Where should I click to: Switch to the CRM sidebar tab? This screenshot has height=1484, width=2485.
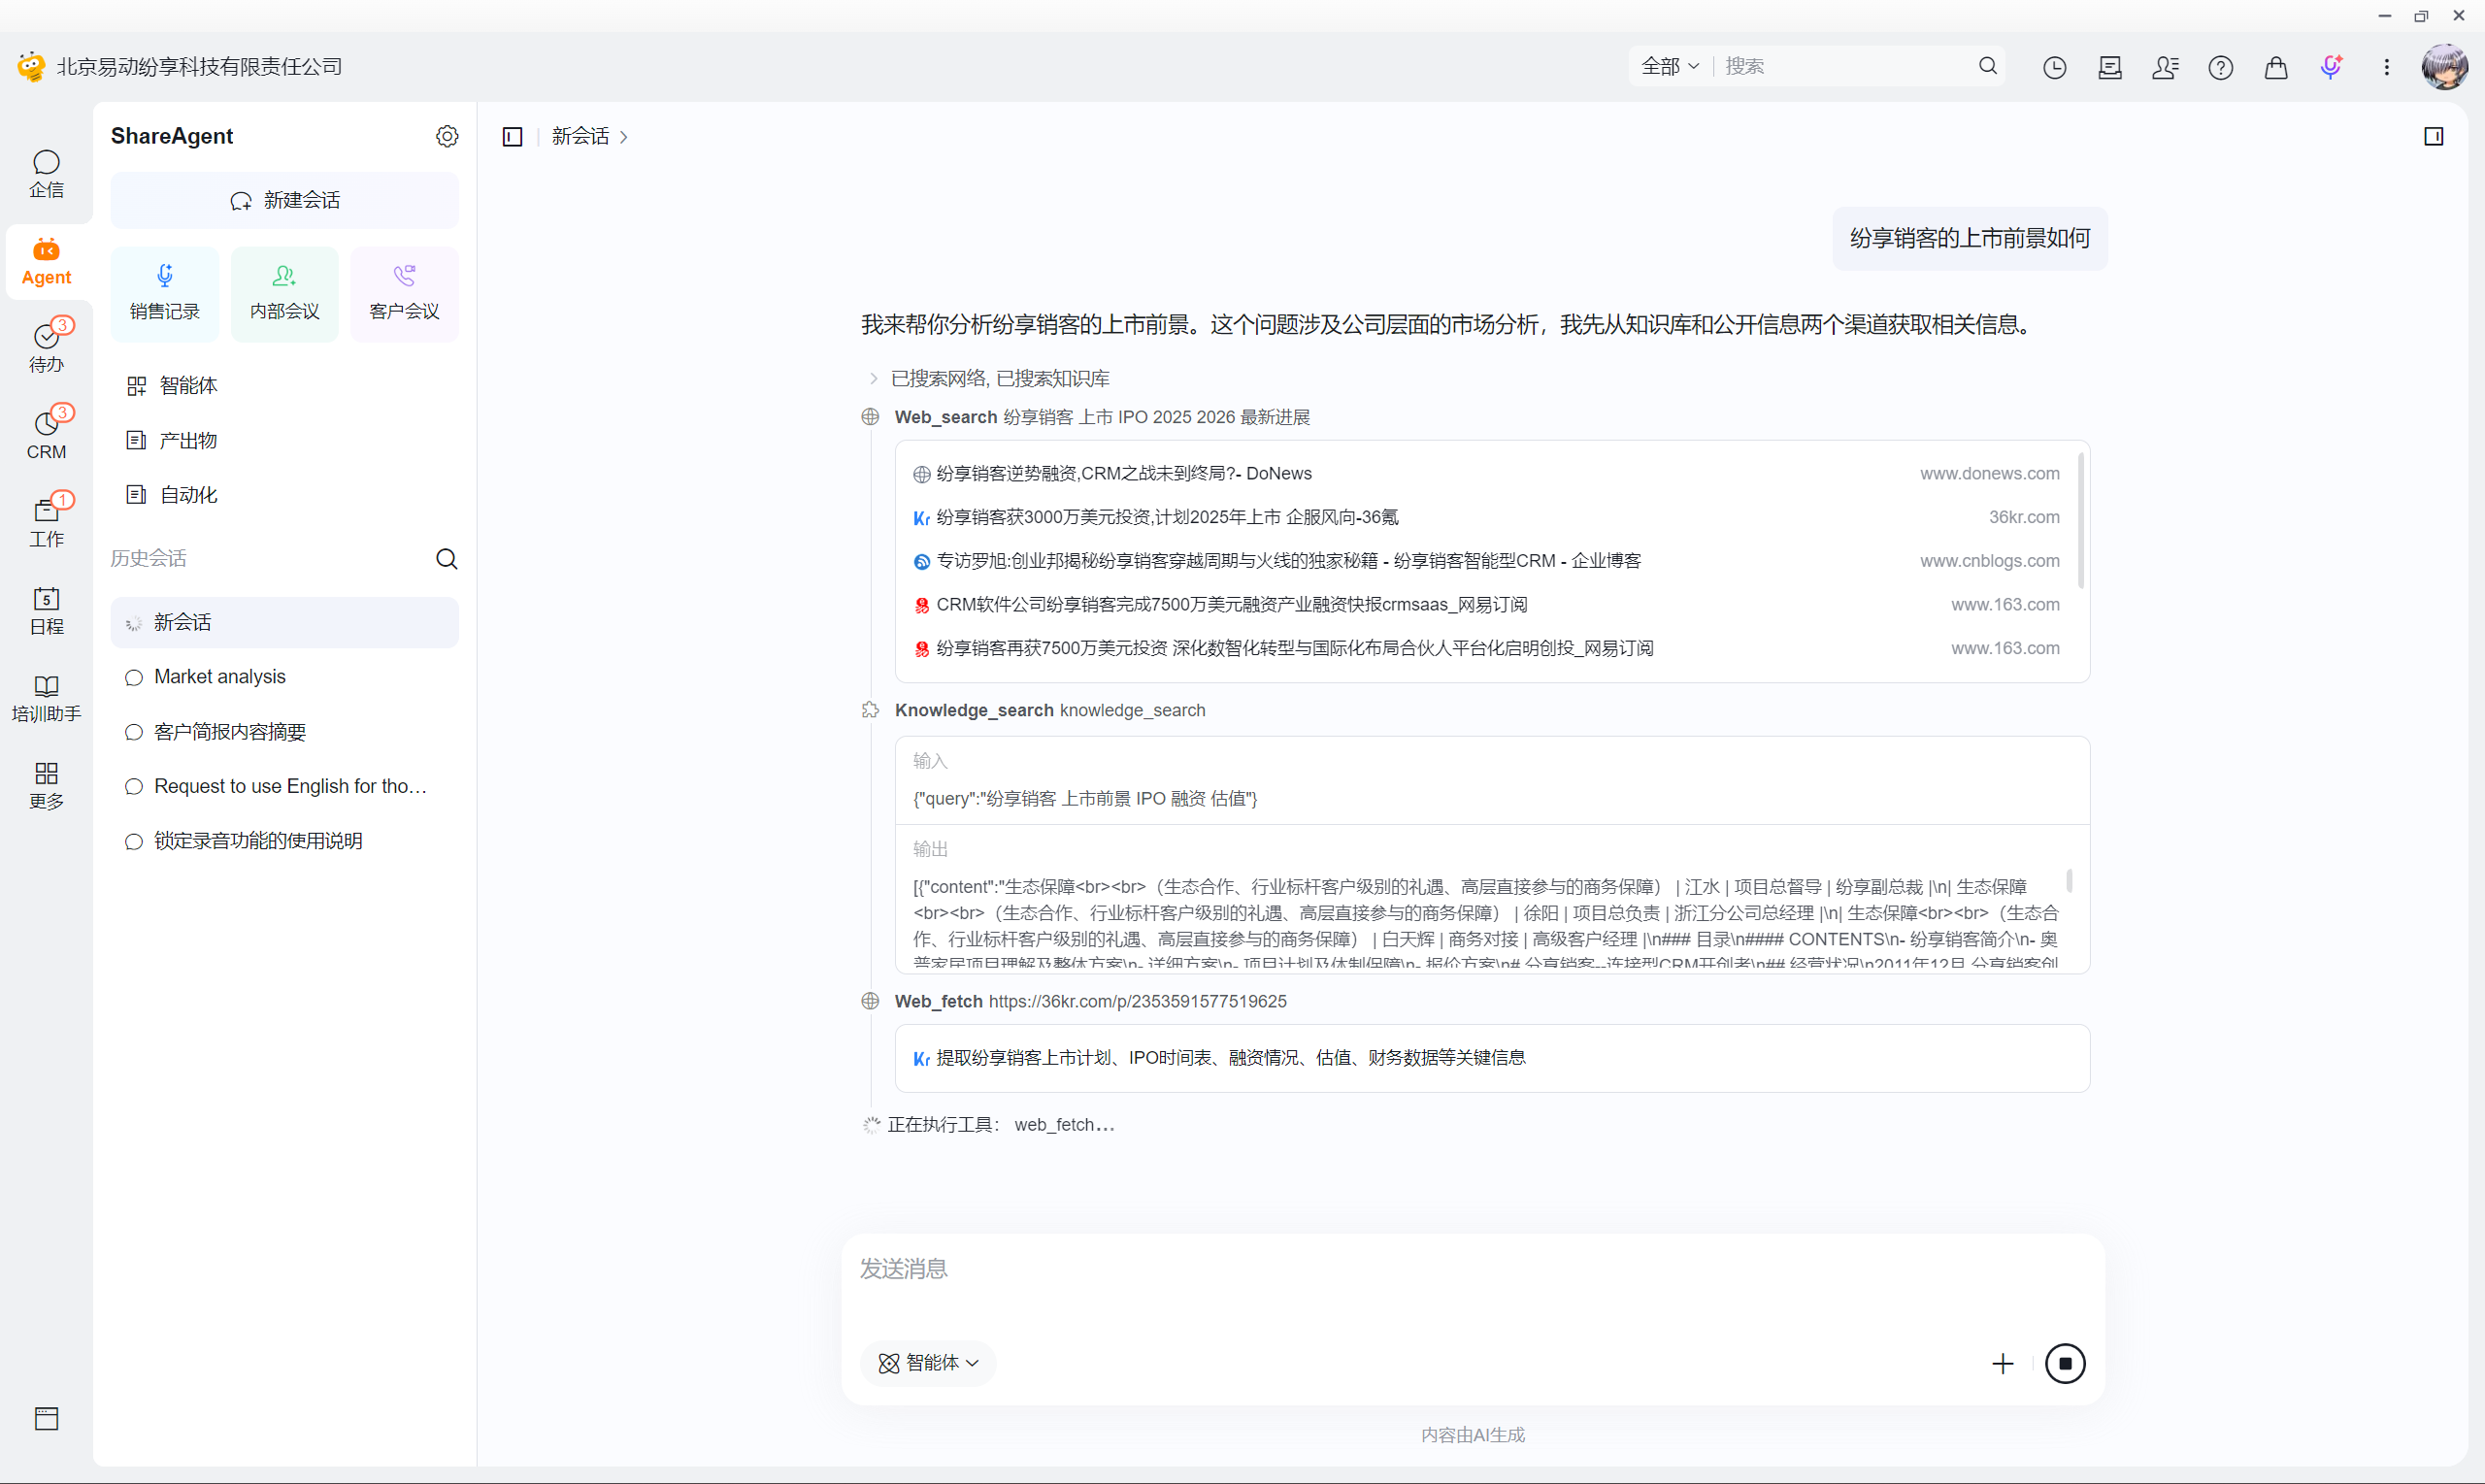point(46,434)
